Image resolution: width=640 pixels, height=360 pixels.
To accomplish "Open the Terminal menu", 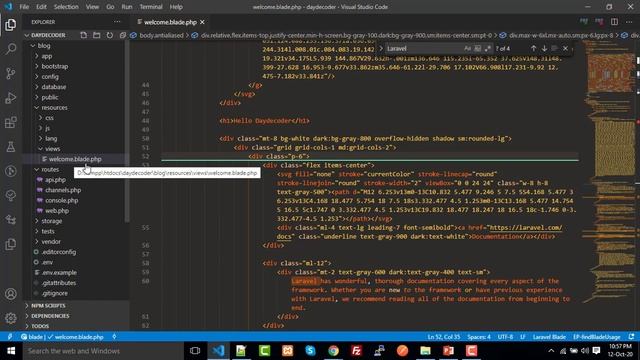I will tap(151, 7).
